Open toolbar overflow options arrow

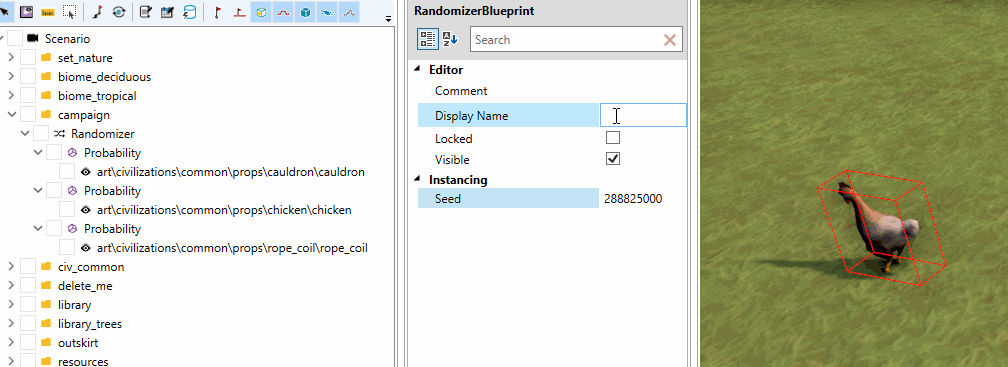(388, 19)
